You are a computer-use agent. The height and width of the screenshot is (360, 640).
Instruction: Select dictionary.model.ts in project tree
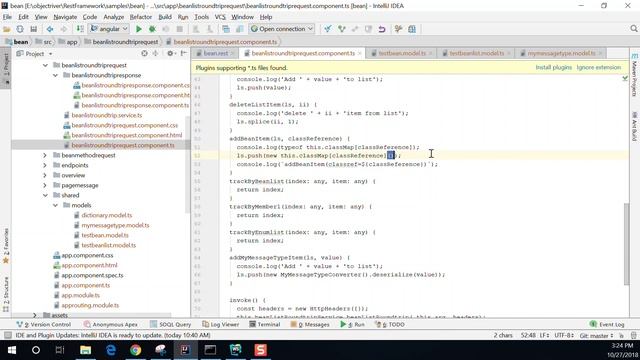[x=107, y=216]
